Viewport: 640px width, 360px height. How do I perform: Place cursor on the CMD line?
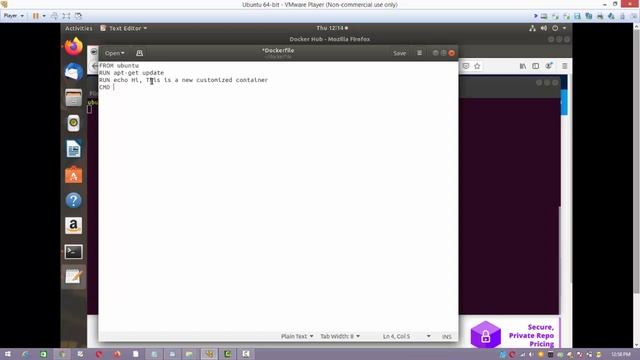click(107, 87)
